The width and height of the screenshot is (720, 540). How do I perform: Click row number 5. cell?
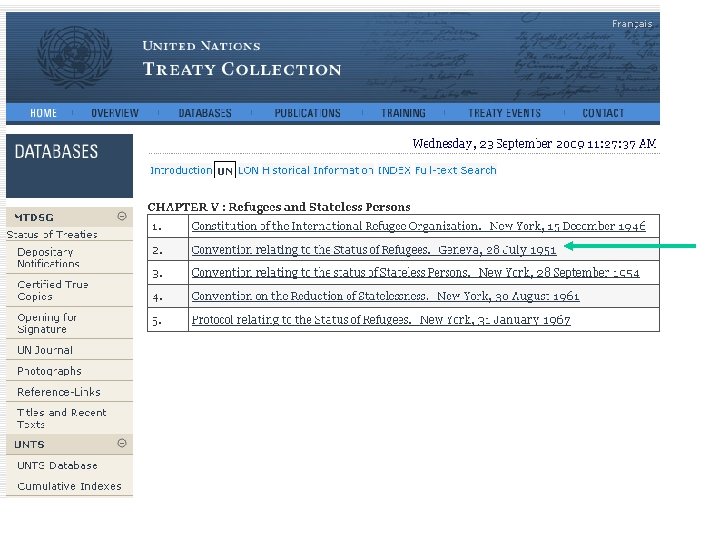coord(168,320)
